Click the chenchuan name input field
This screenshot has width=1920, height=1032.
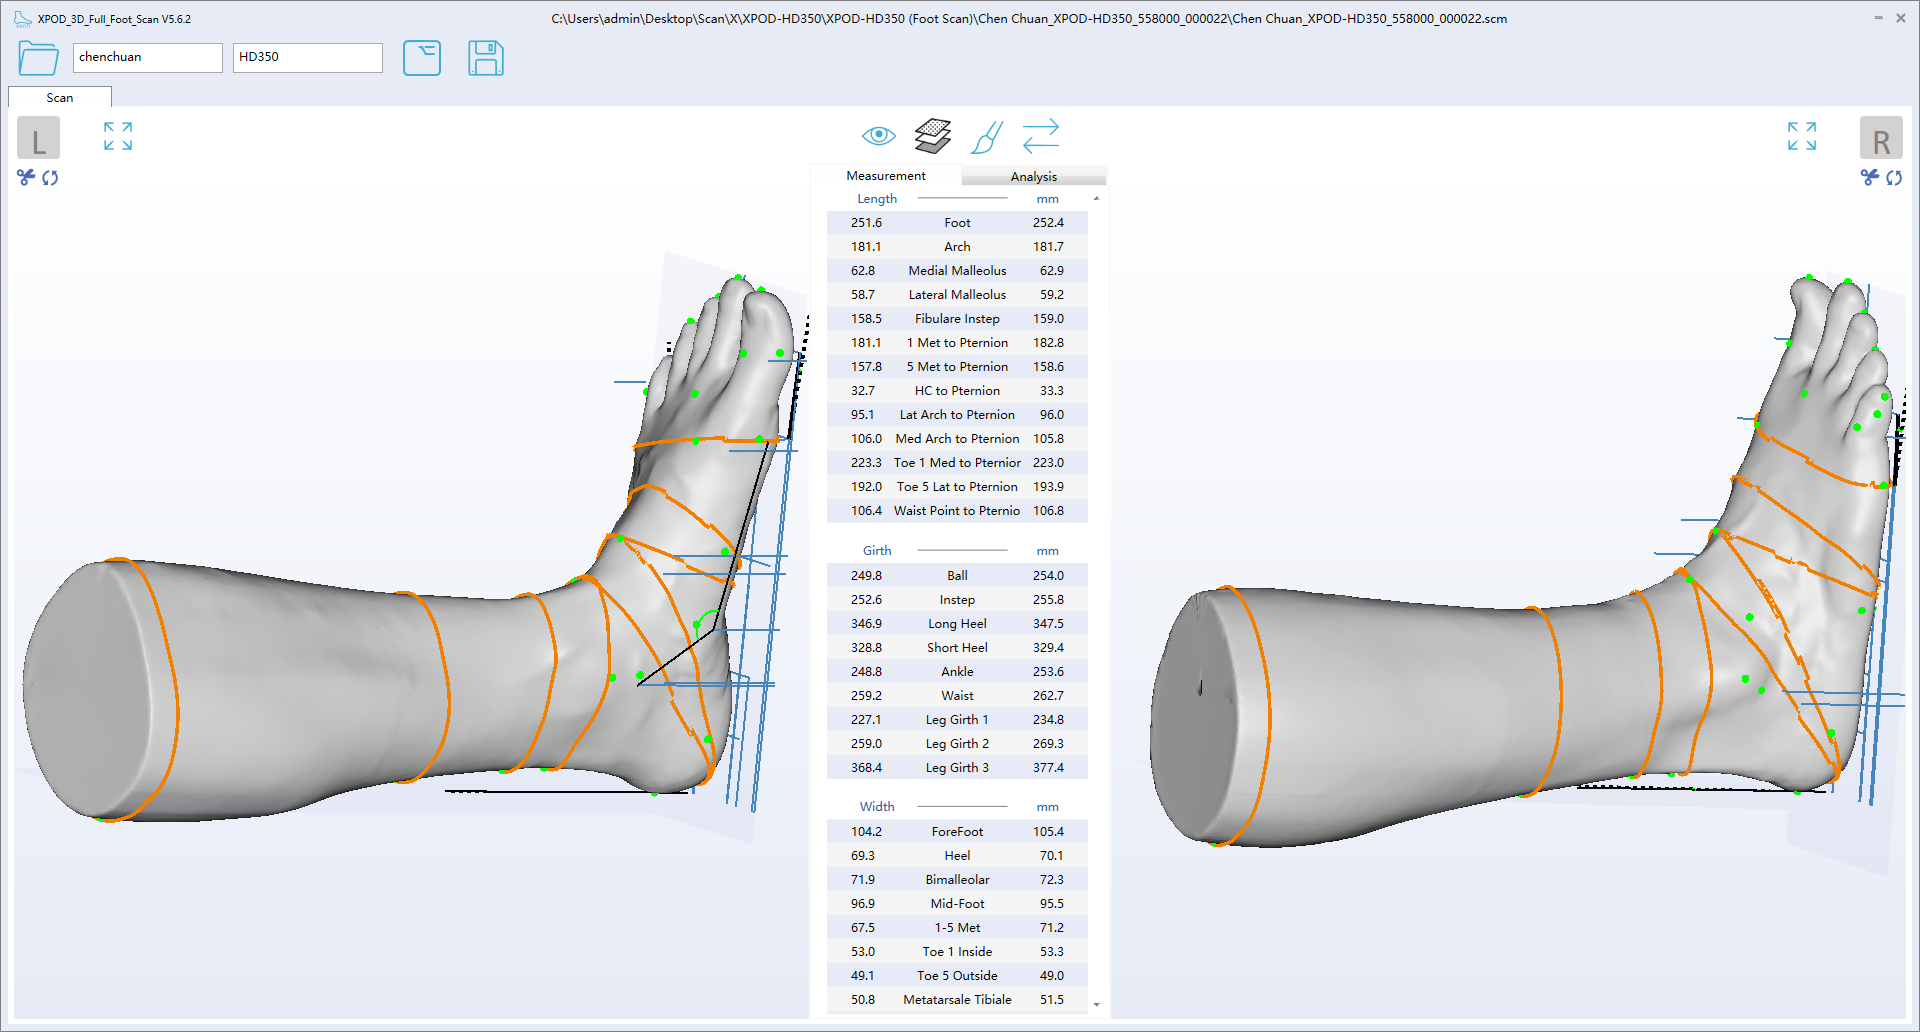147,58
